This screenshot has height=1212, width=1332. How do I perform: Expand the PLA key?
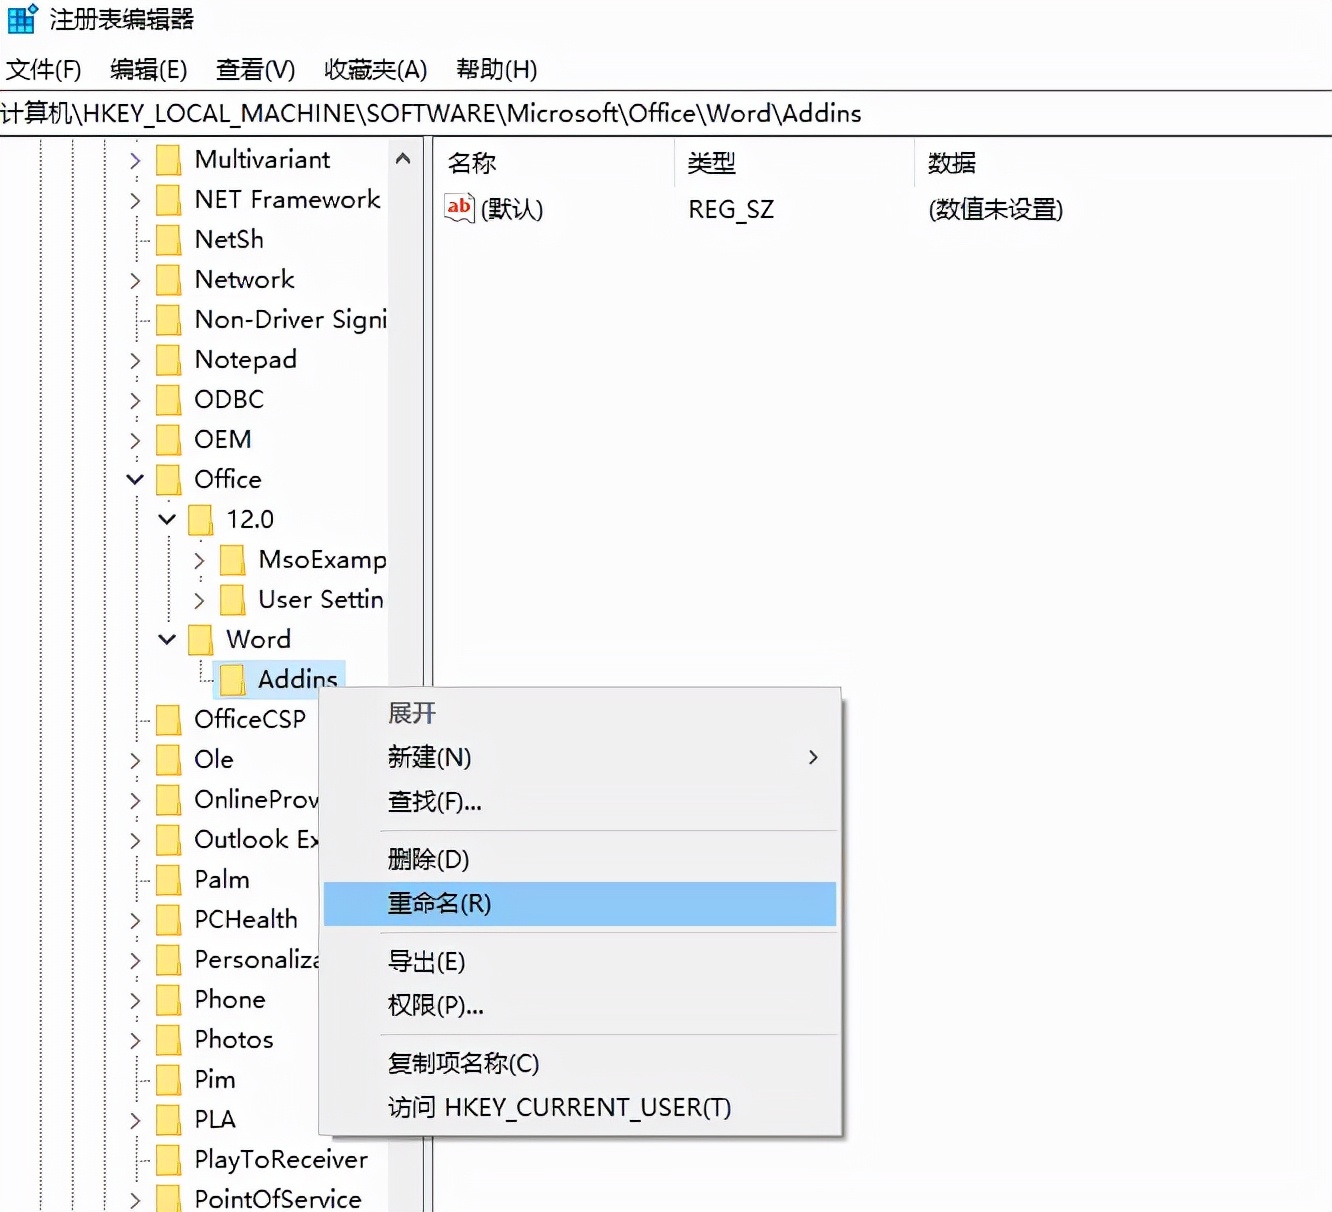[x=135, y=1120]
